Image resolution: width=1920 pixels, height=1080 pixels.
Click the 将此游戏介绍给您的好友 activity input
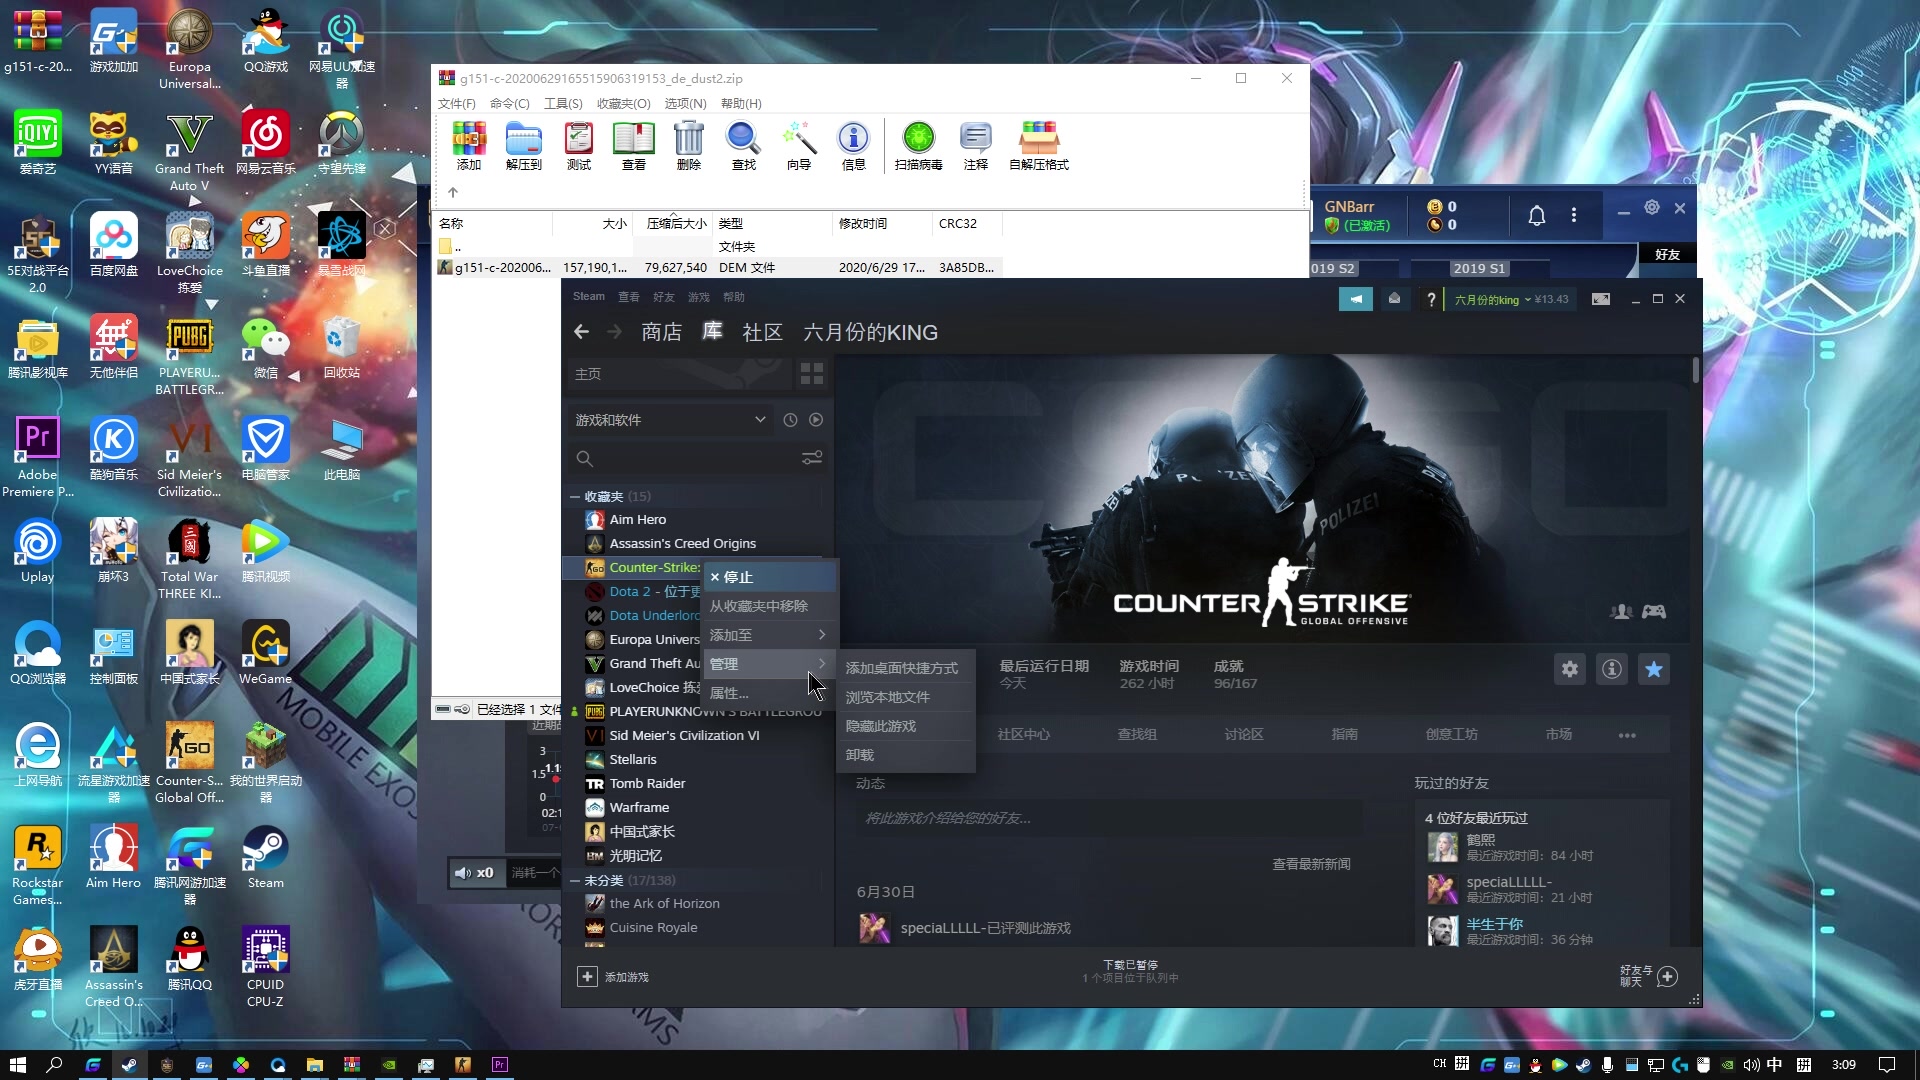(x=1108, y=818)
